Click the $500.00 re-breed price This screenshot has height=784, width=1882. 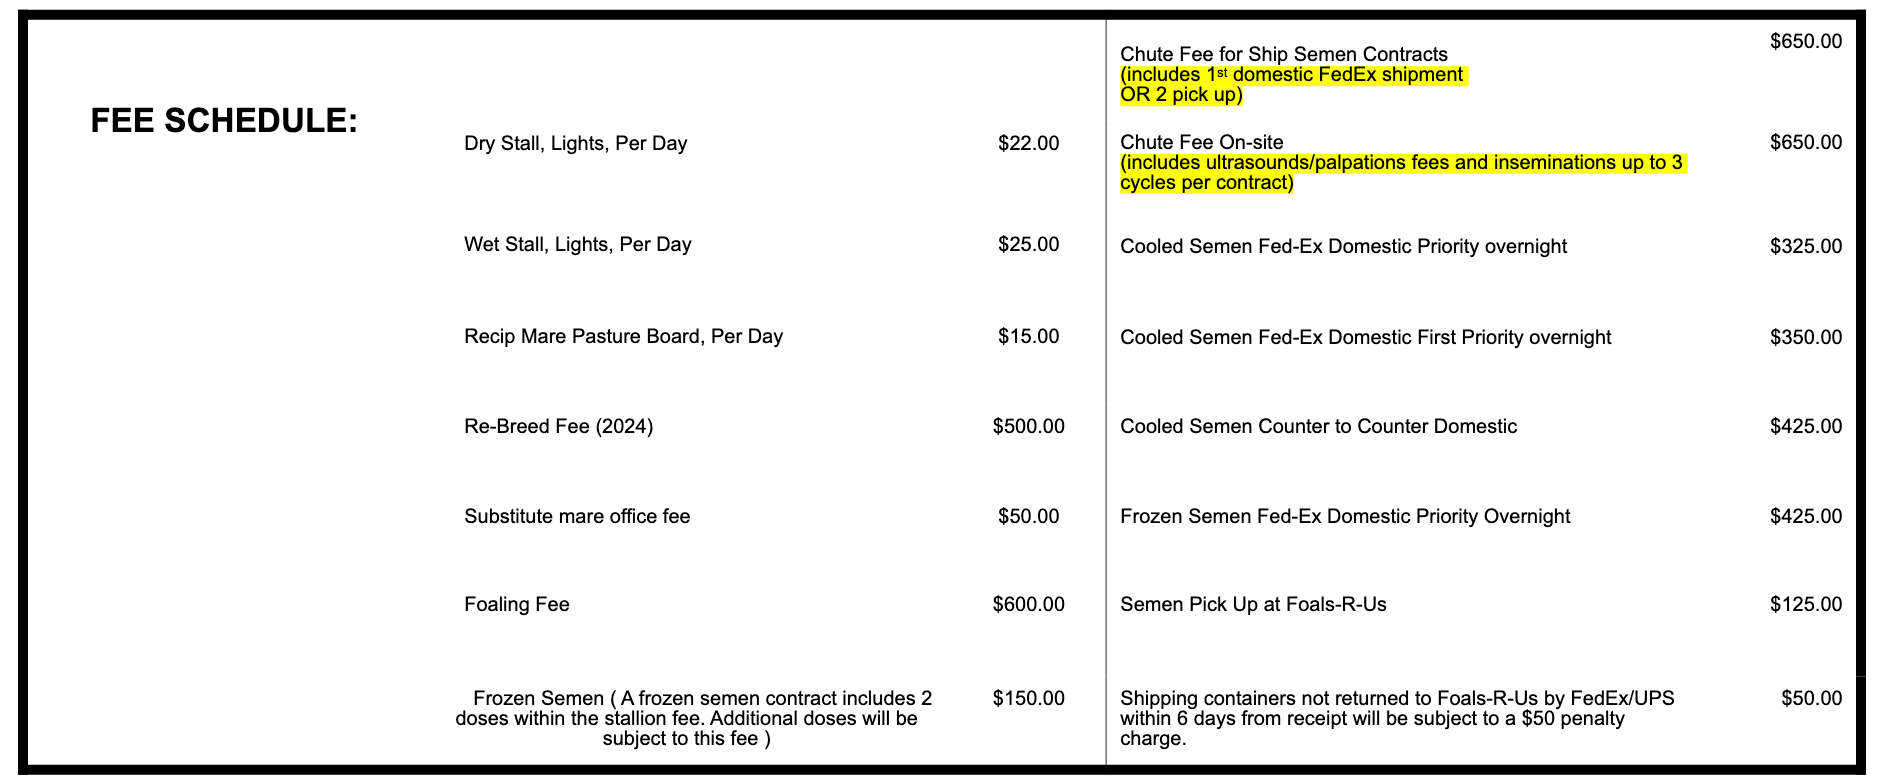pyautogui.click(x=1028, y=426)
